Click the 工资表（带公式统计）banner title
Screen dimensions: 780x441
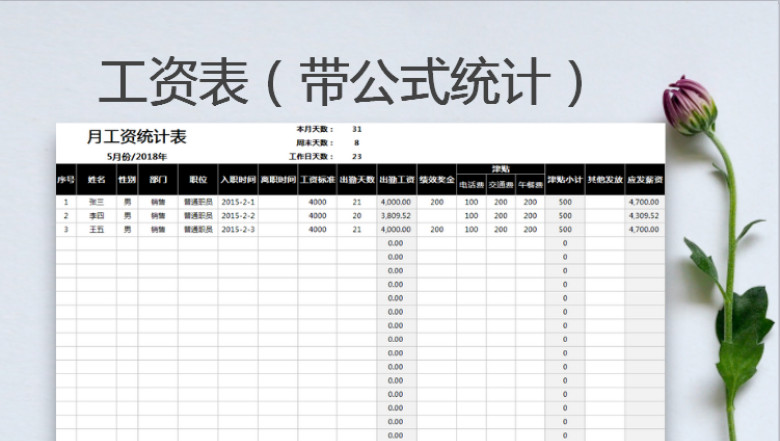click(341, 81)
